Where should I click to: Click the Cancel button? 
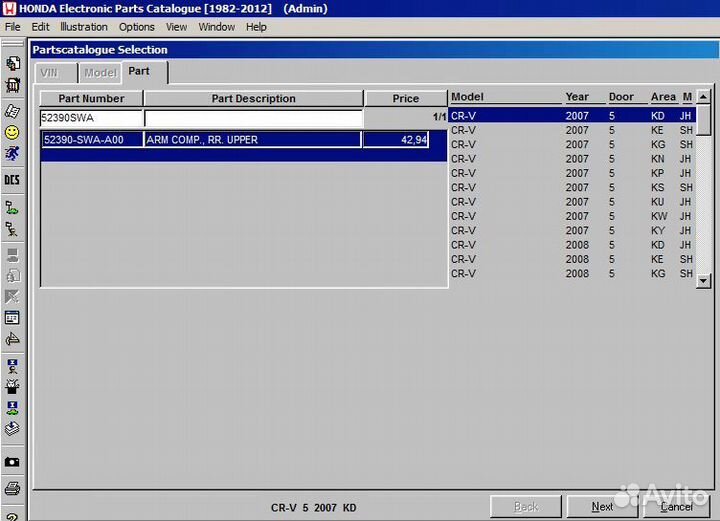675,507
